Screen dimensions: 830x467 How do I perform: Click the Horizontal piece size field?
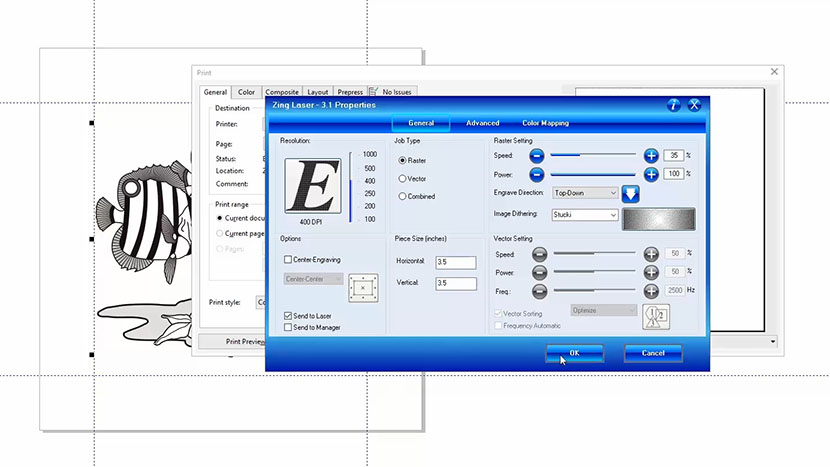(455, 262)
